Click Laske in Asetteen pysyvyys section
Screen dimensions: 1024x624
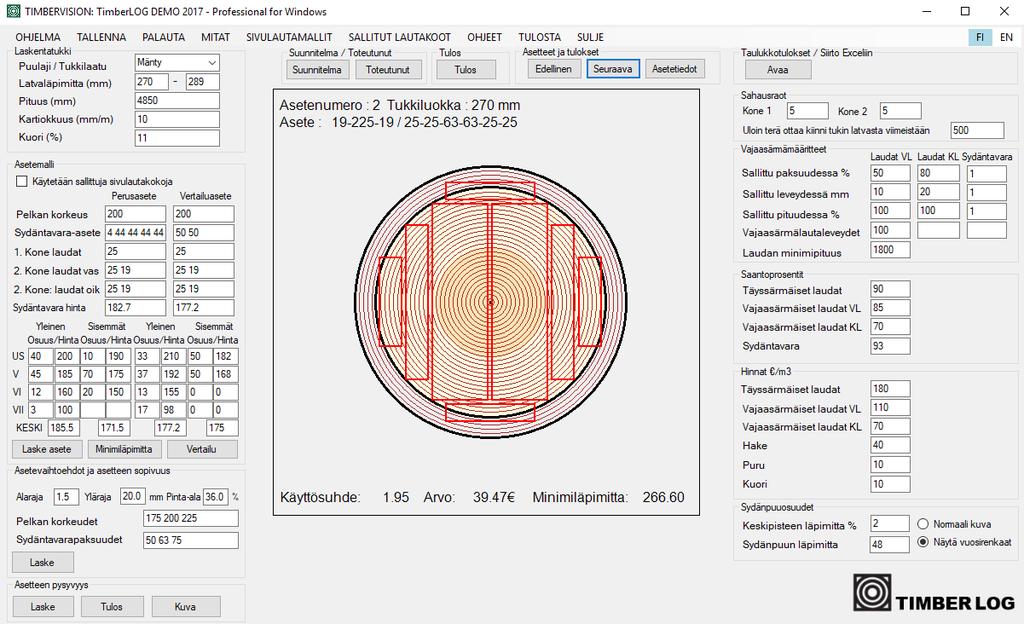43,607
